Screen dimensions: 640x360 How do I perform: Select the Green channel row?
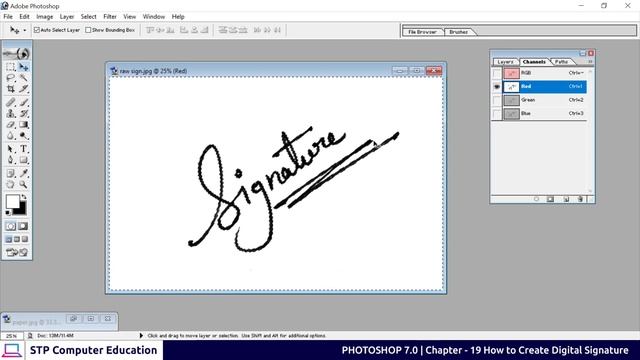click(x=544, y=100)
